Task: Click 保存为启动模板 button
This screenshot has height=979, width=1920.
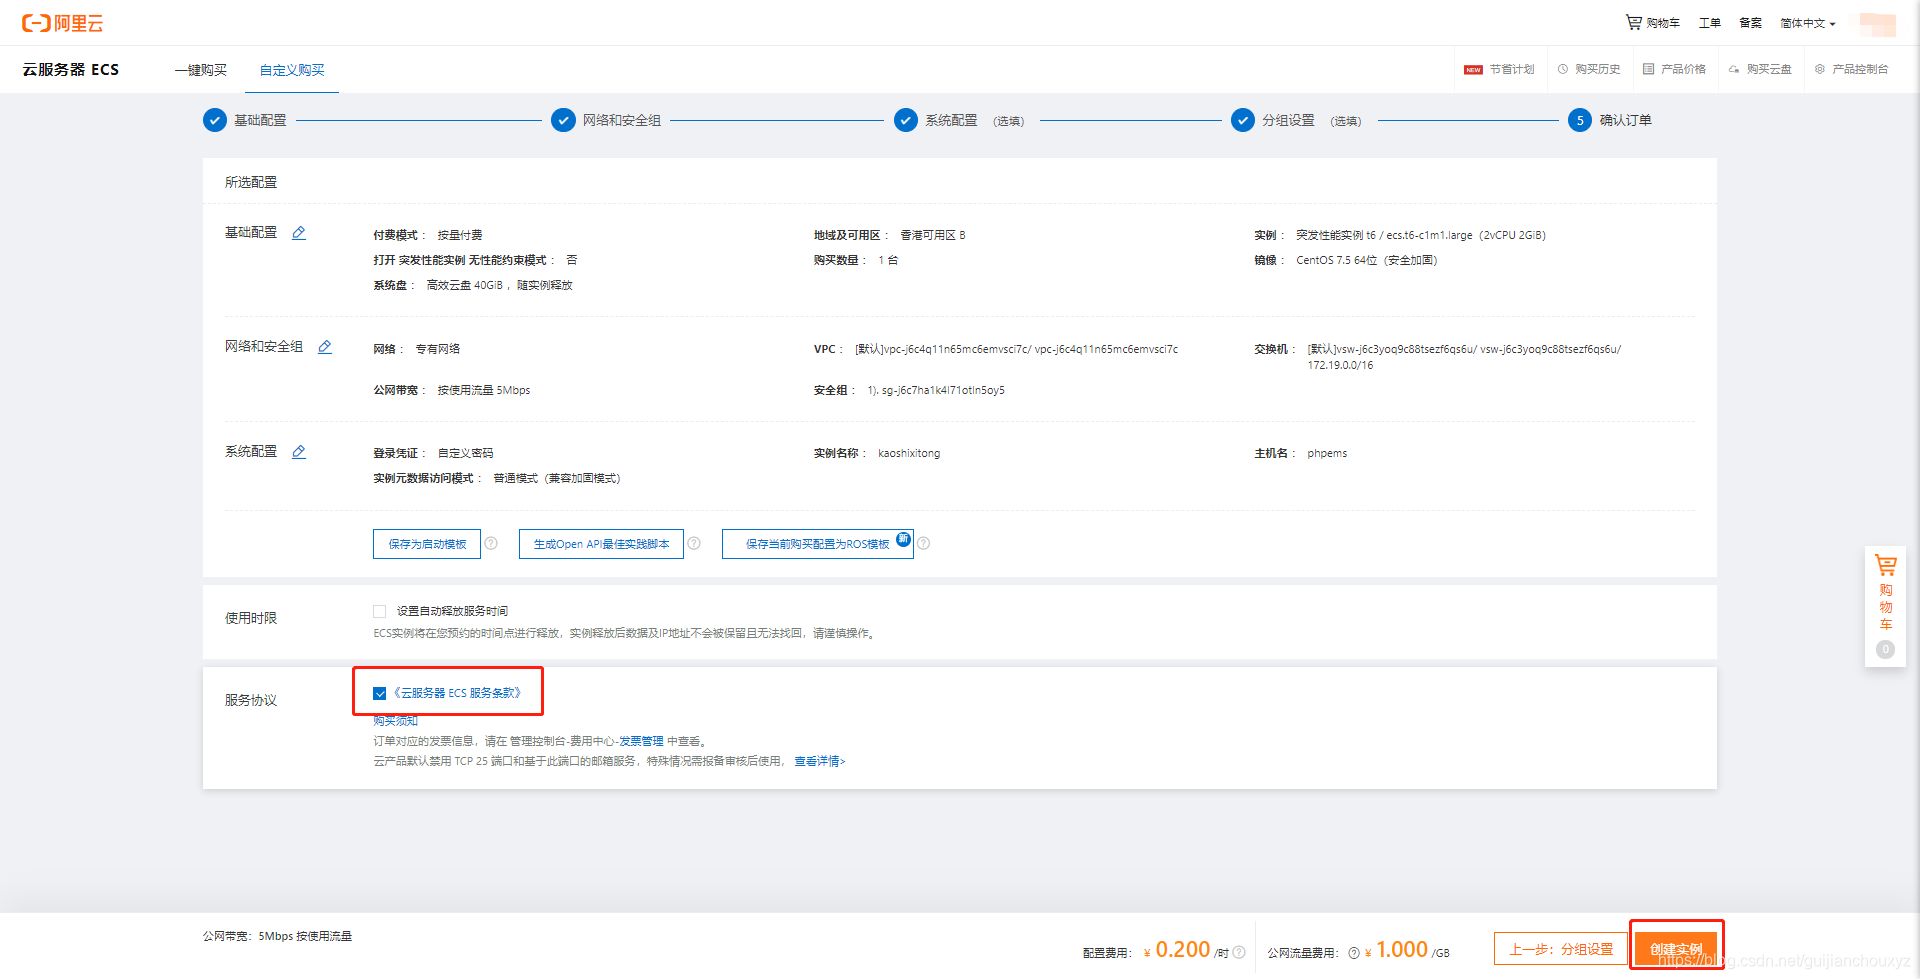Action: point(427,544)
